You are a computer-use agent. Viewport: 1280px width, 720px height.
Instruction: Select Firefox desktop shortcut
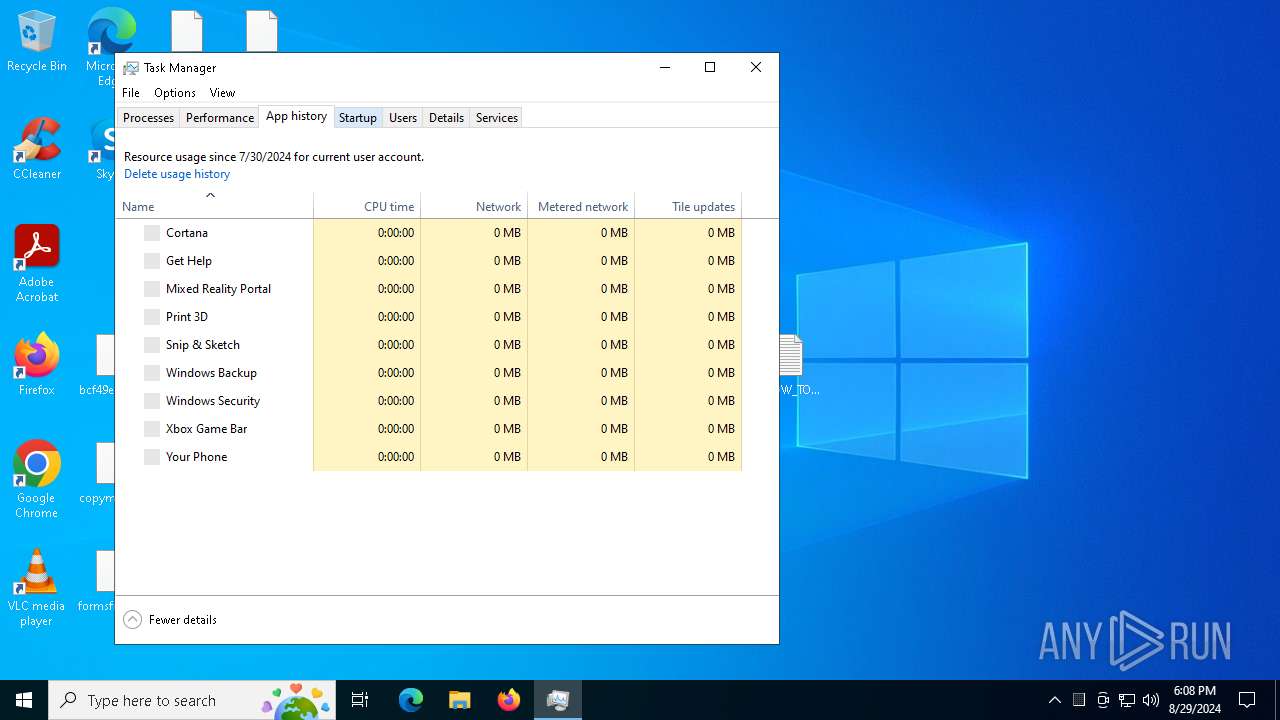(37, 365)
